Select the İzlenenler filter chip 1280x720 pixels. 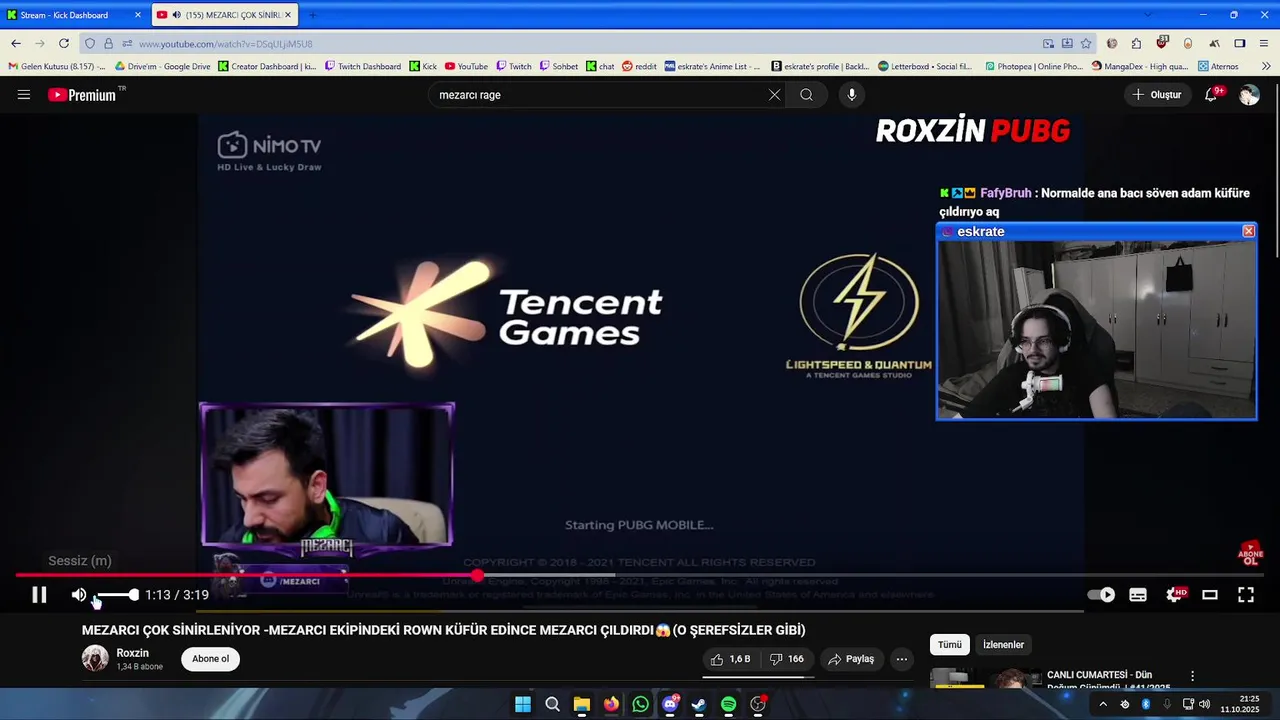pyautogui.click(x=1003, y=645)
